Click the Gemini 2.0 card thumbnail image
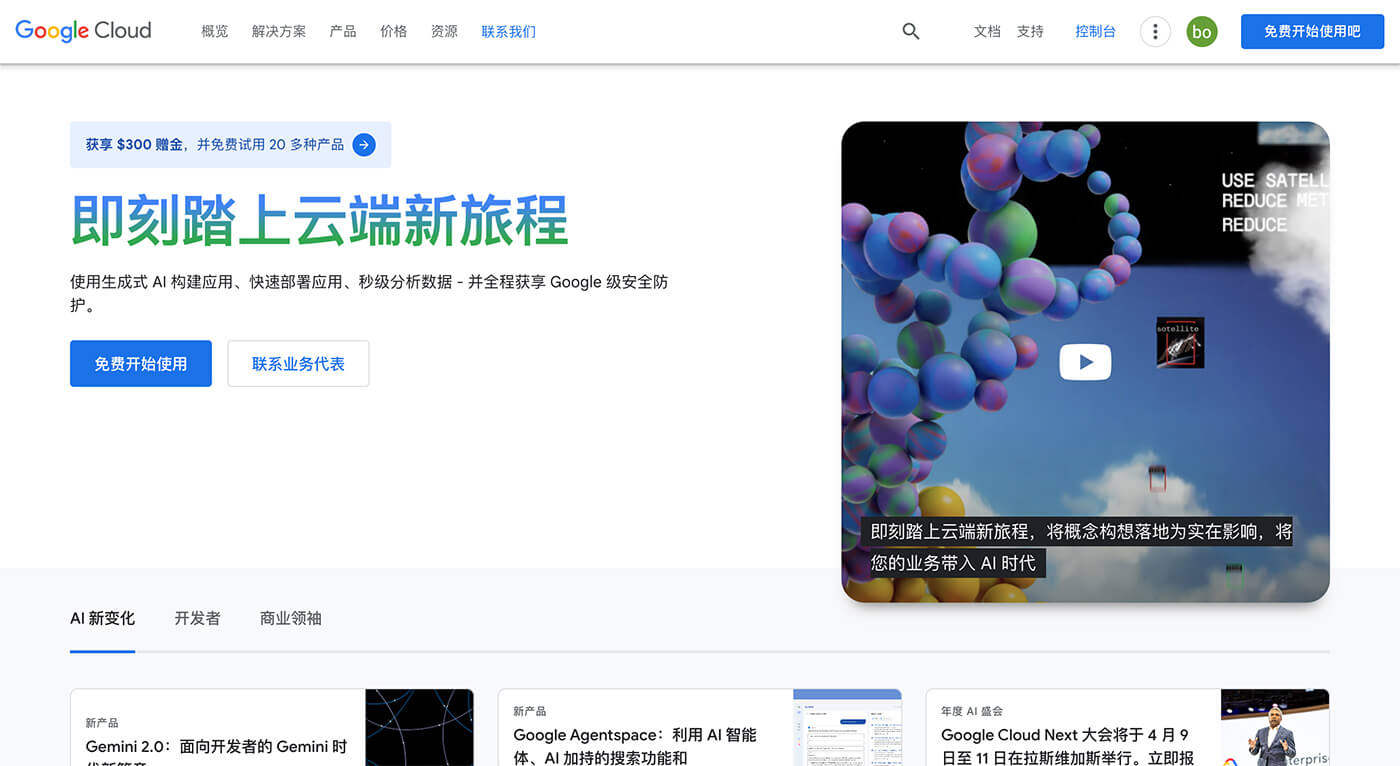 419,728
